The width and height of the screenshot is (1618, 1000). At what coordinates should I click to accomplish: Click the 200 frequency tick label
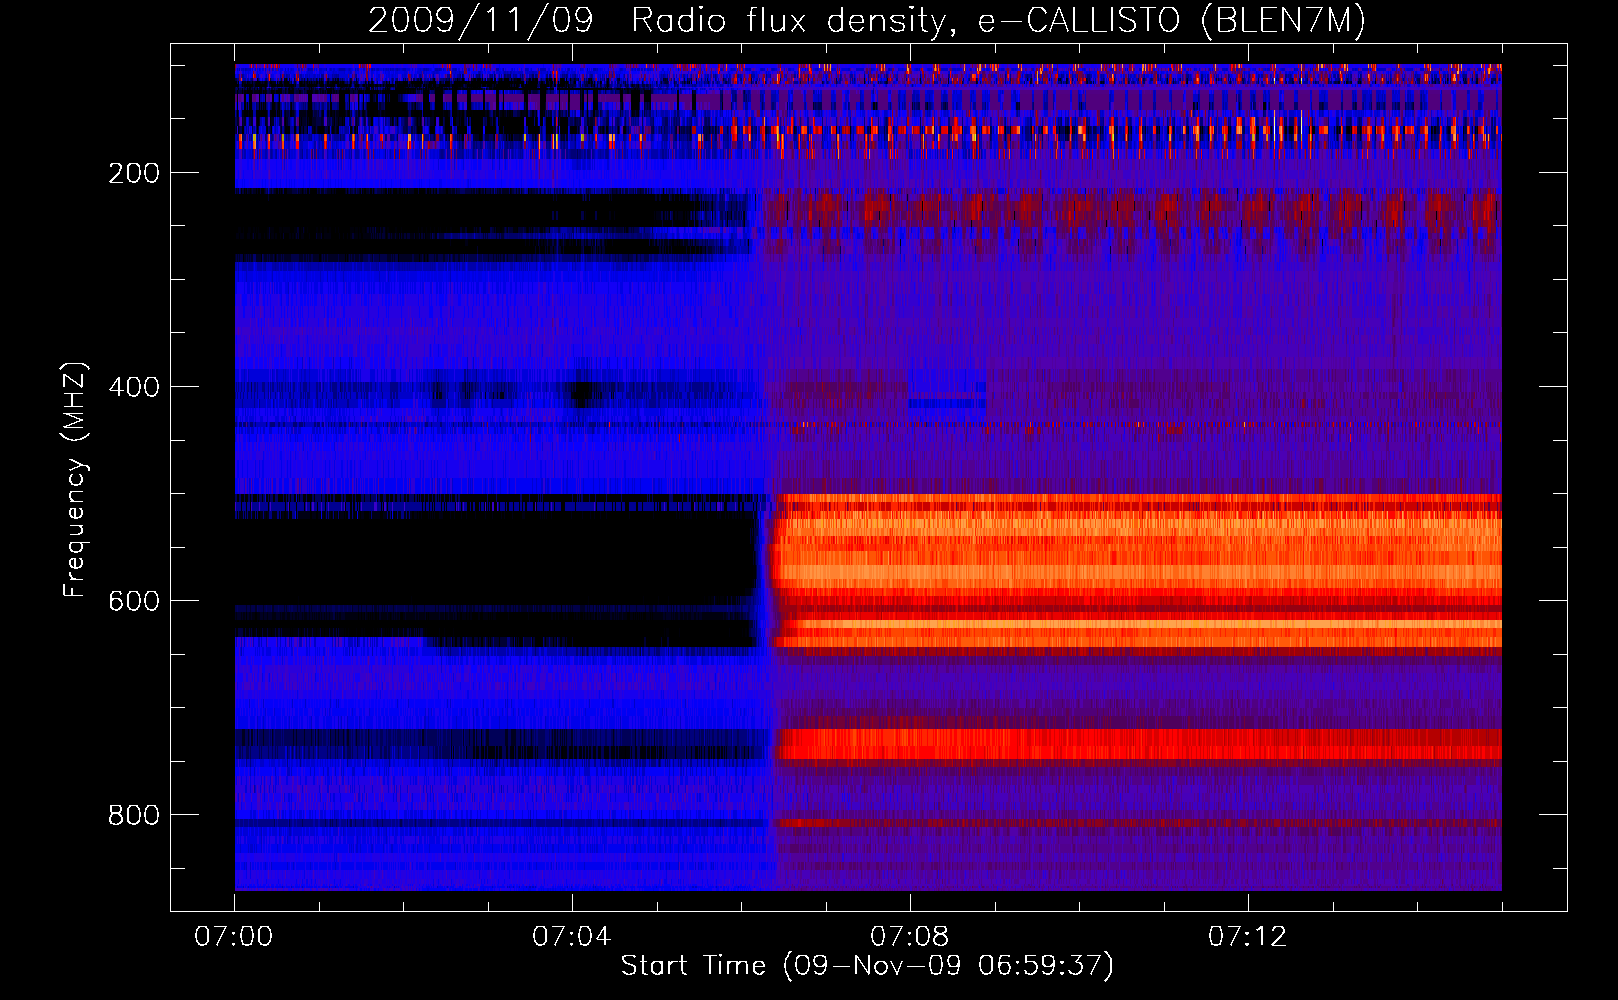[134, 173]
